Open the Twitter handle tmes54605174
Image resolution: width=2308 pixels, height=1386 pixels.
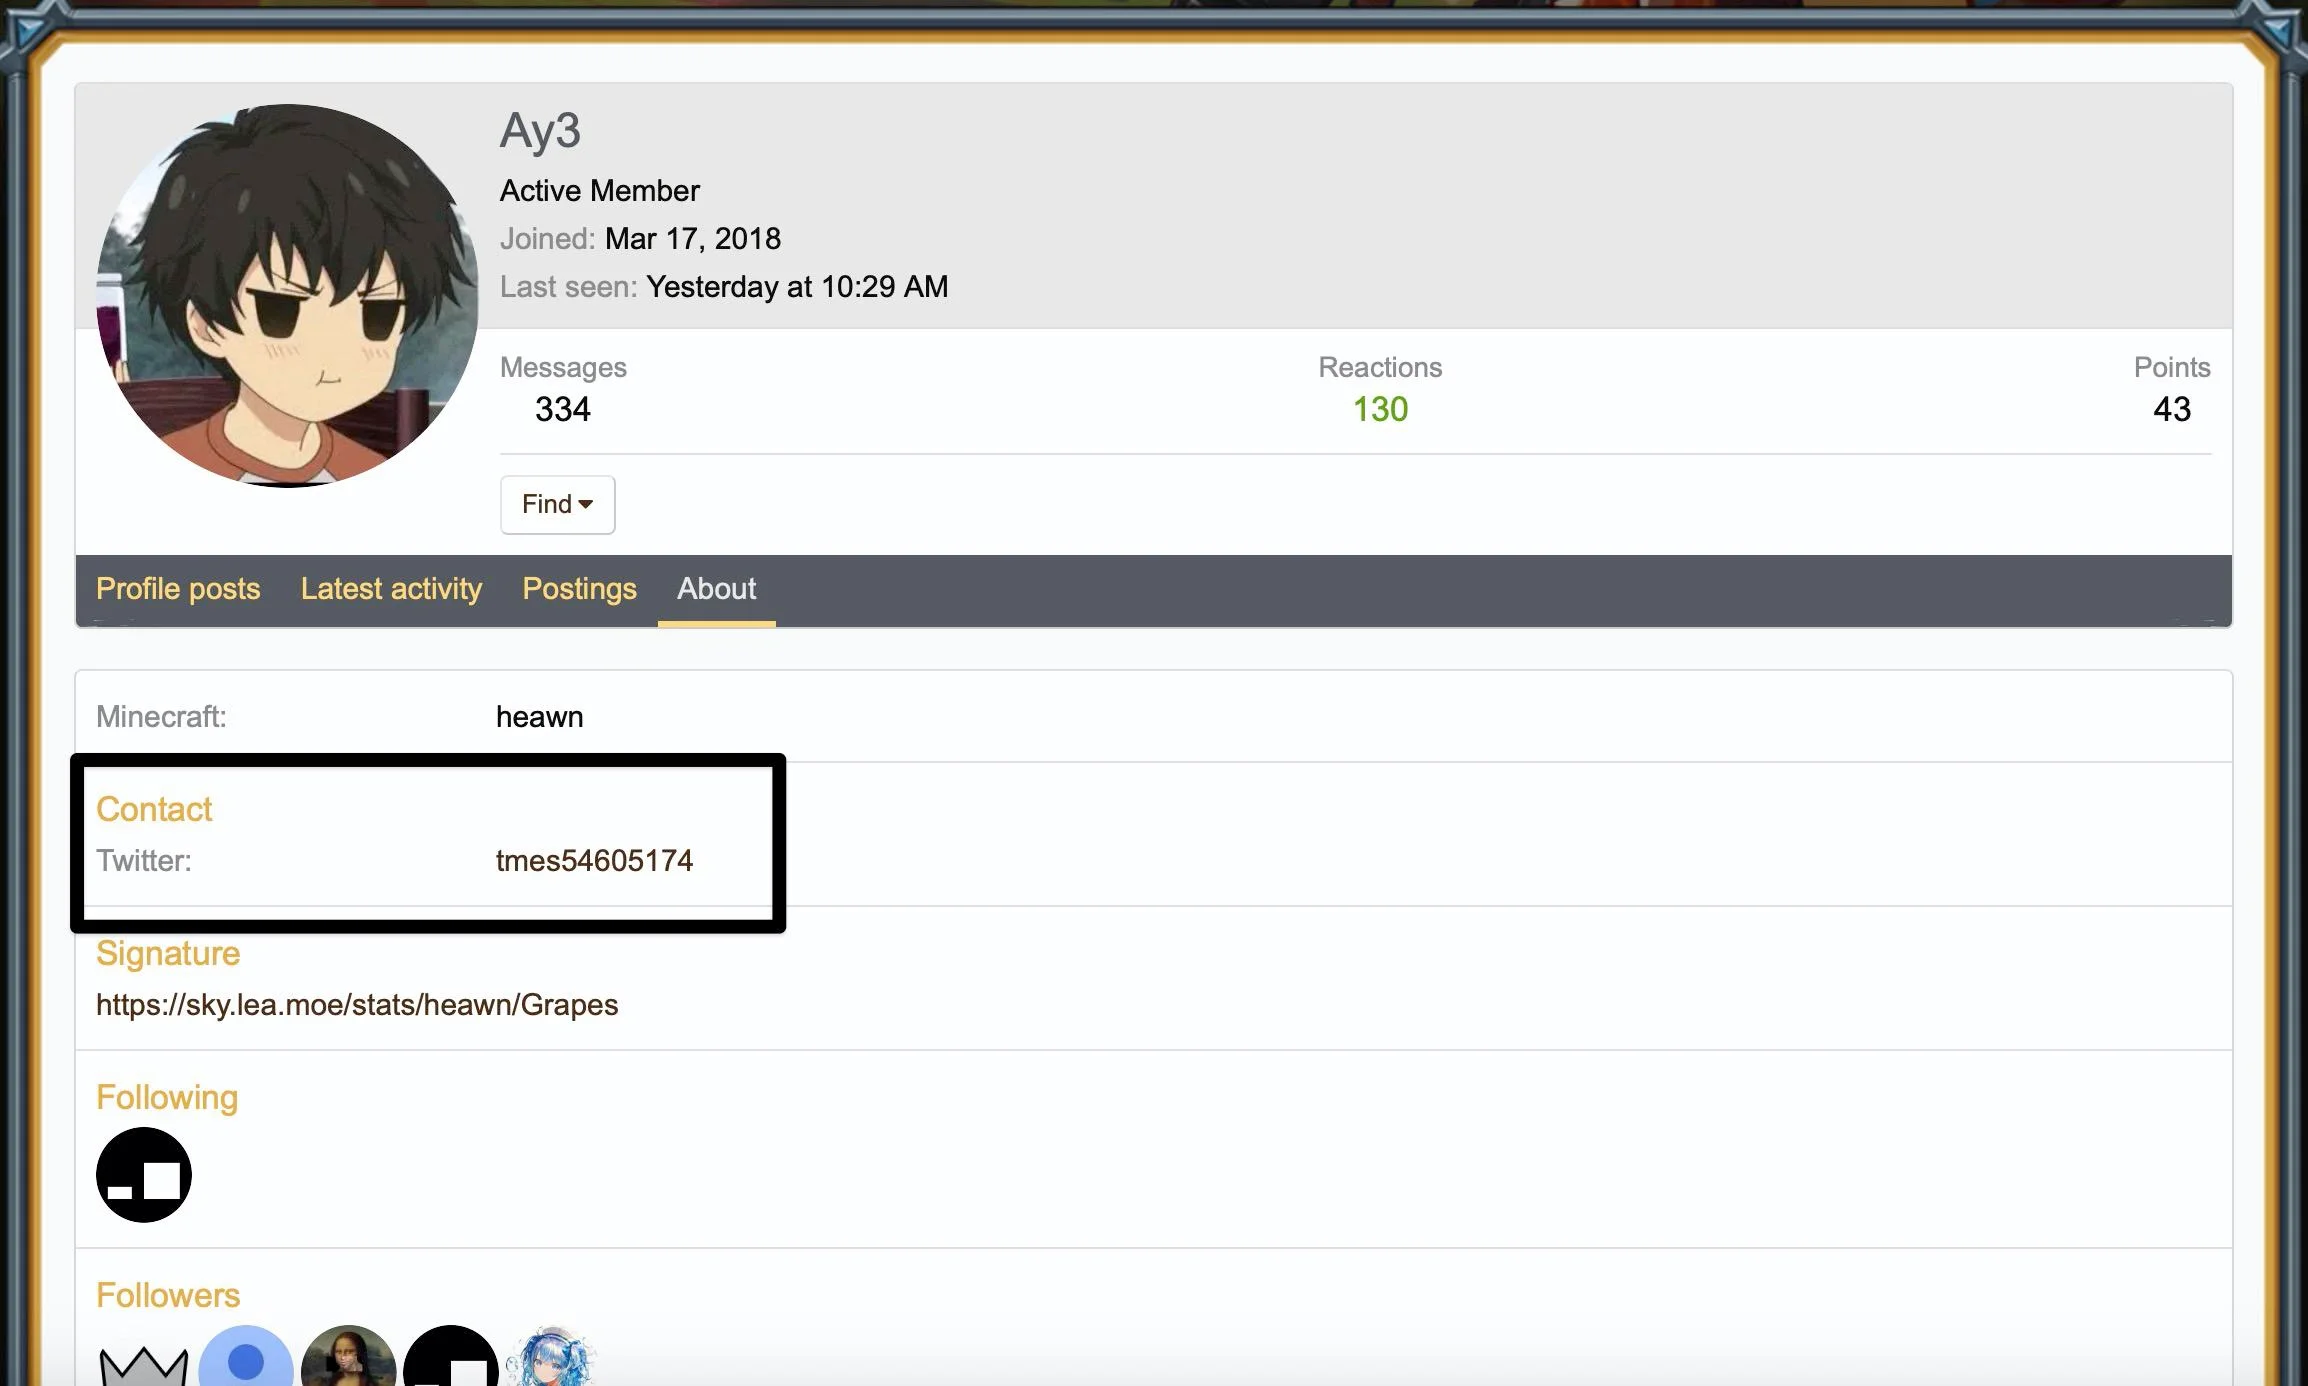tap(594, 861)
